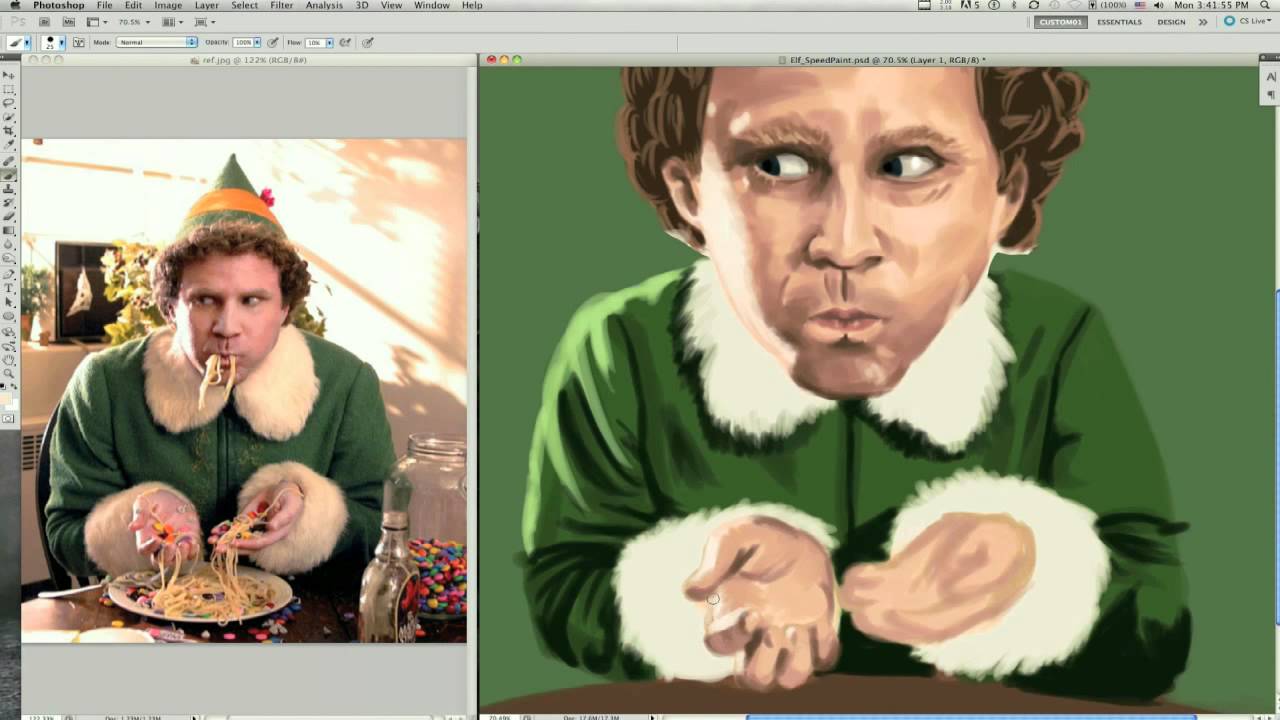Select the Gradient tool
The height and width of the screenshot is (720, 1280).
click(9, 230)
